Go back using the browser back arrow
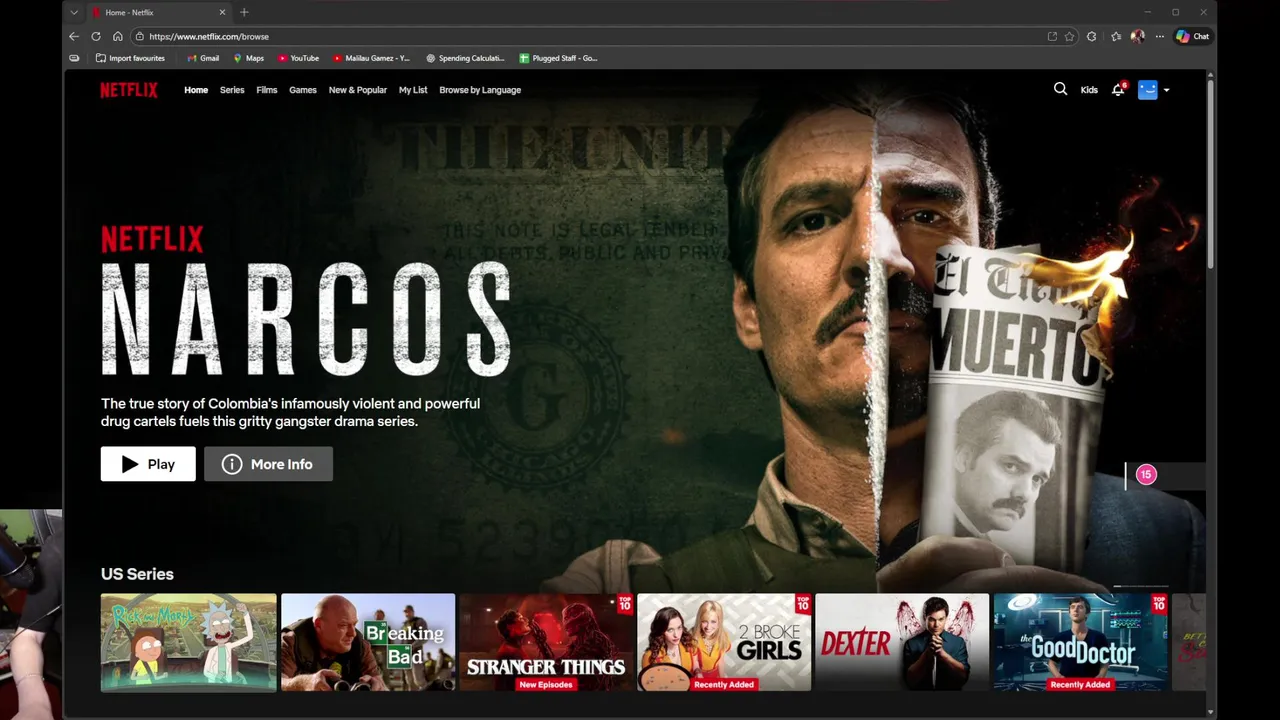1280x720 pixels. (x=74, y=36)
